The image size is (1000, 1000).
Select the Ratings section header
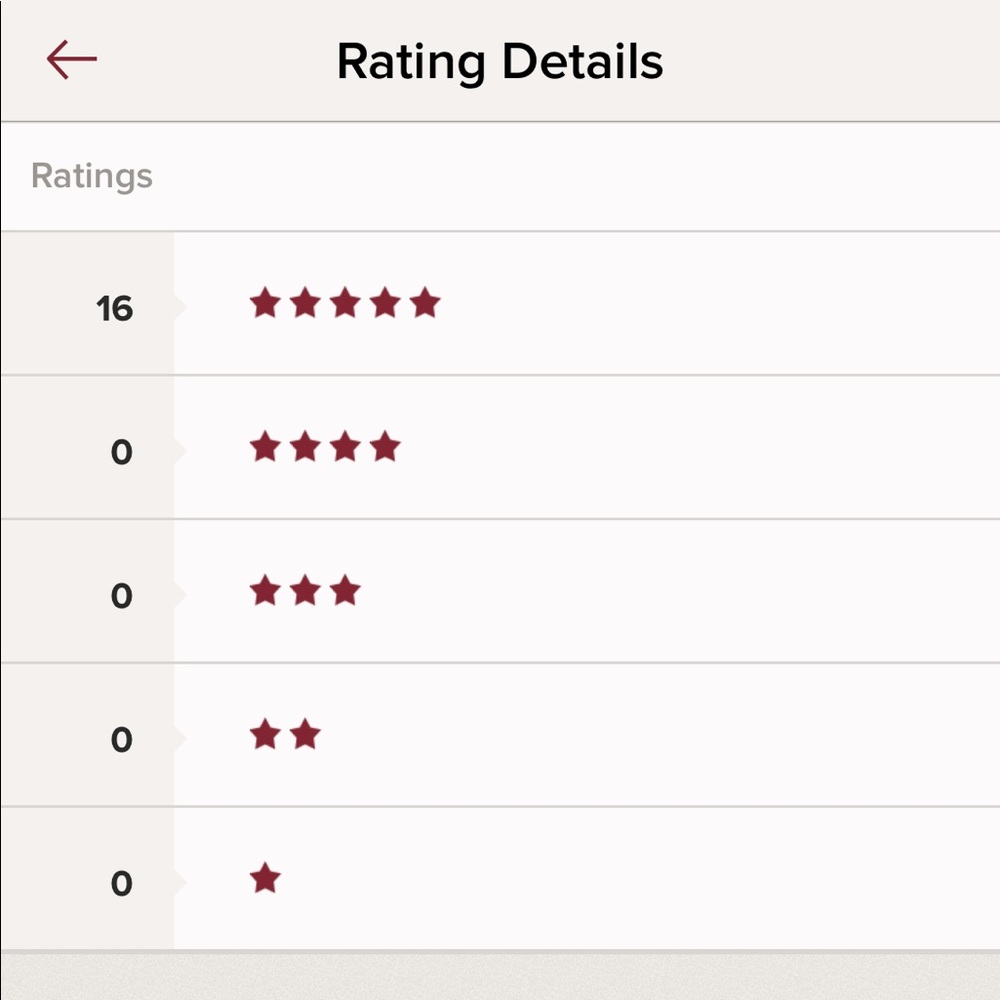[93, 176]
